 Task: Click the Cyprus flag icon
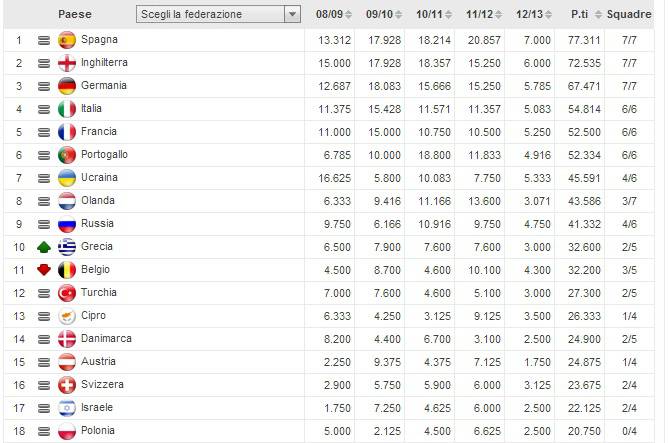67,316
